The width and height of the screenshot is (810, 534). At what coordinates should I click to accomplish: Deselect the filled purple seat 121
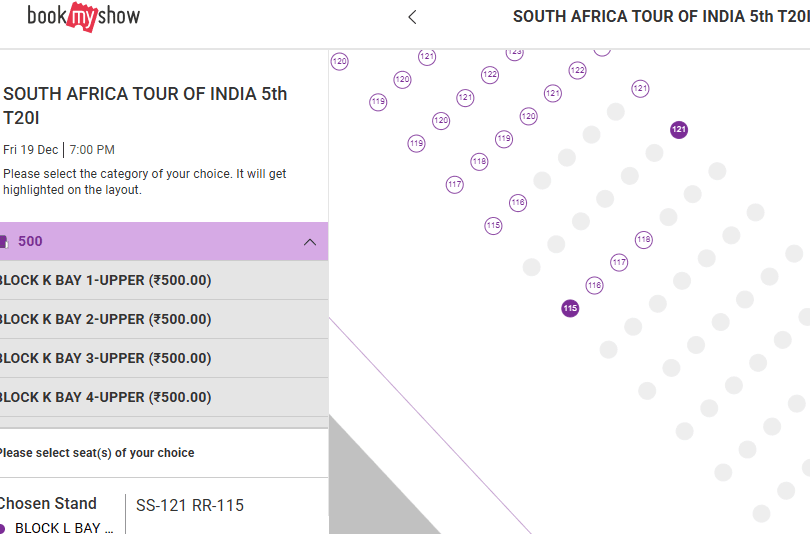pos(679,130)
